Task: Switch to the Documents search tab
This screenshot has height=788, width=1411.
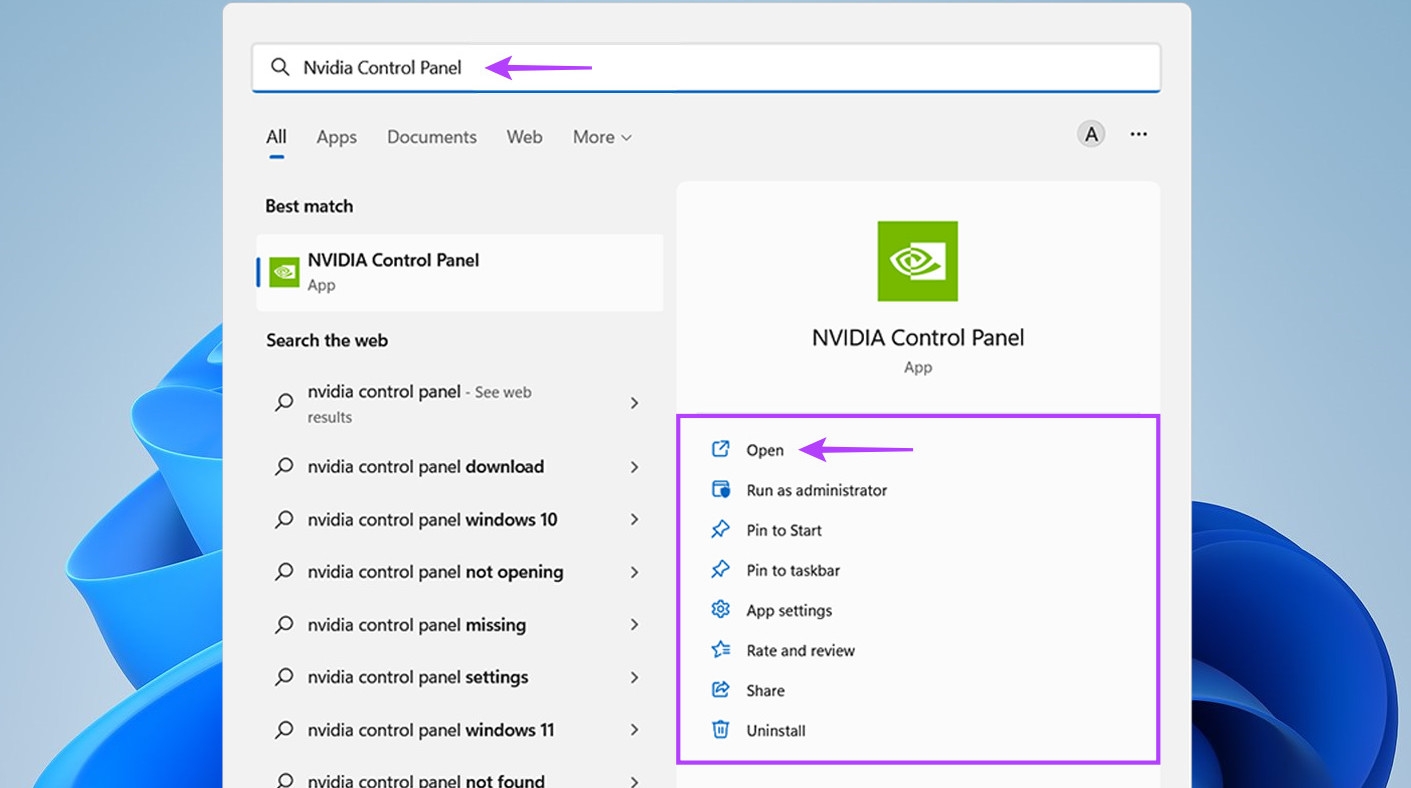Action: click(x=432, y=137)
